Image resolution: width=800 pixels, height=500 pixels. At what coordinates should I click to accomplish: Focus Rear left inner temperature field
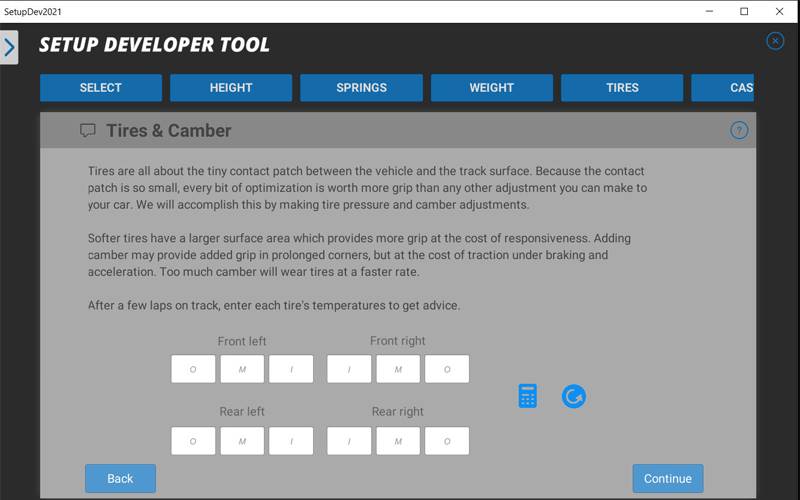(291, 441)
